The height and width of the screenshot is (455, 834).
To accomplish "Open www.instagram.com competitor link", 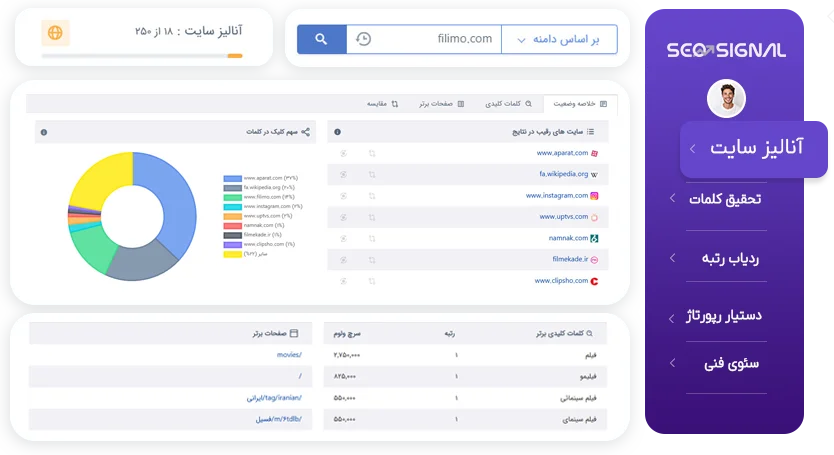I will 557,195.
